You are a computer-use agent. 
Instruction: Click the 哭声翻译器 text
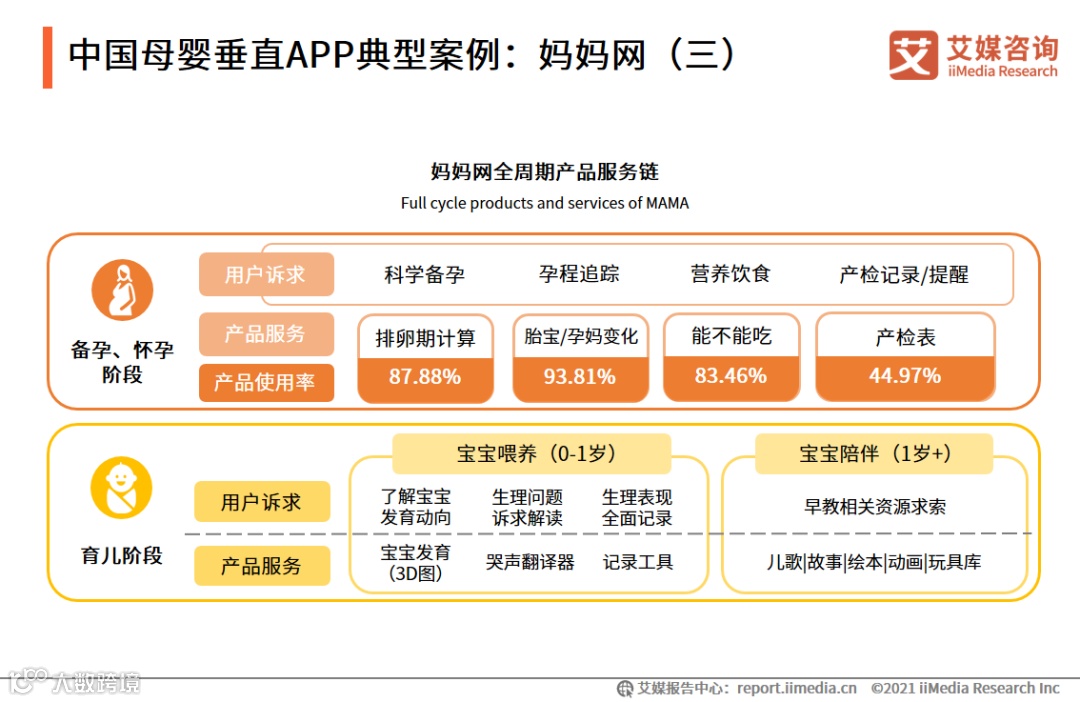[530, 562]
